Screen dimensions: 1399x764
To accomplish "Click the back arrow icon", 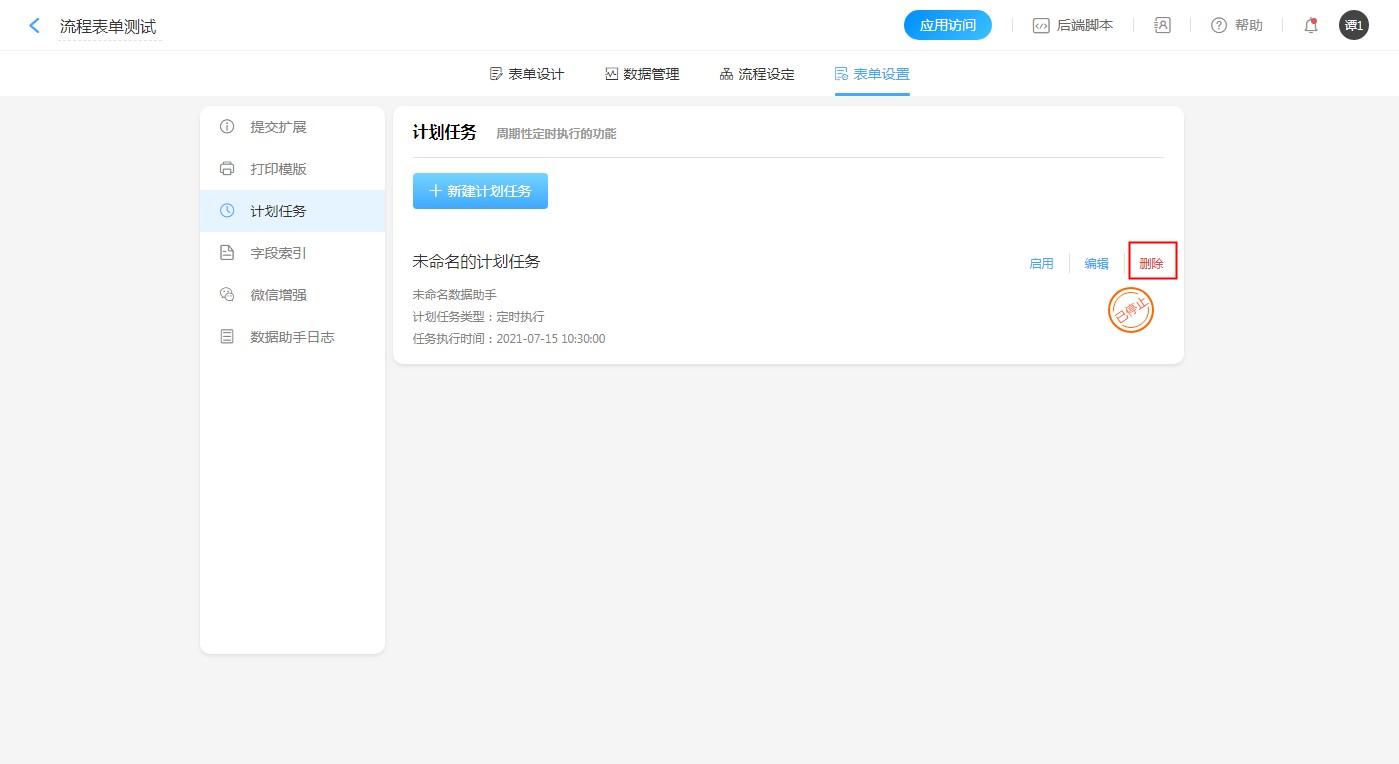I will pos(35,26).
